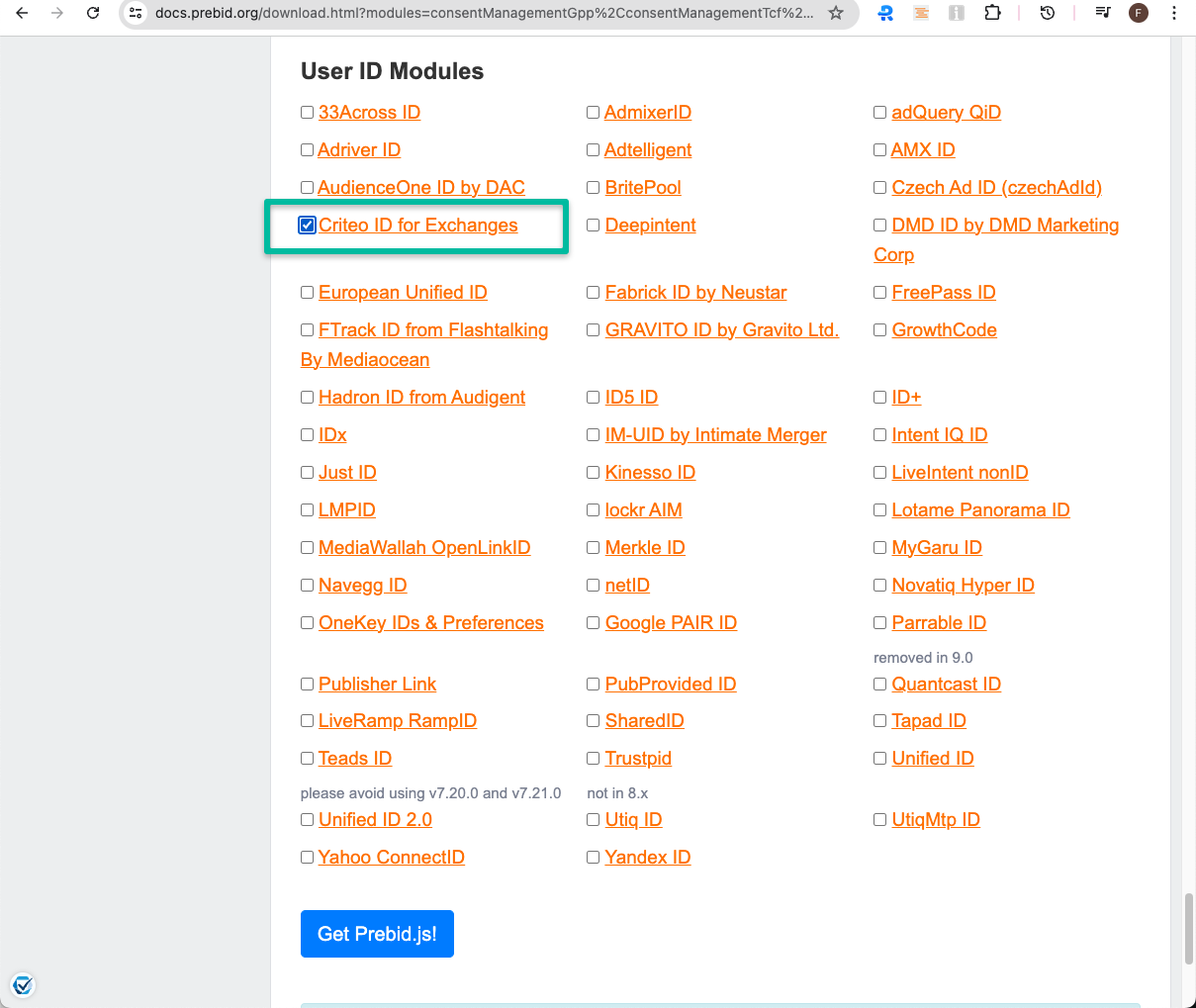Open the FreePass ID link

944,292
